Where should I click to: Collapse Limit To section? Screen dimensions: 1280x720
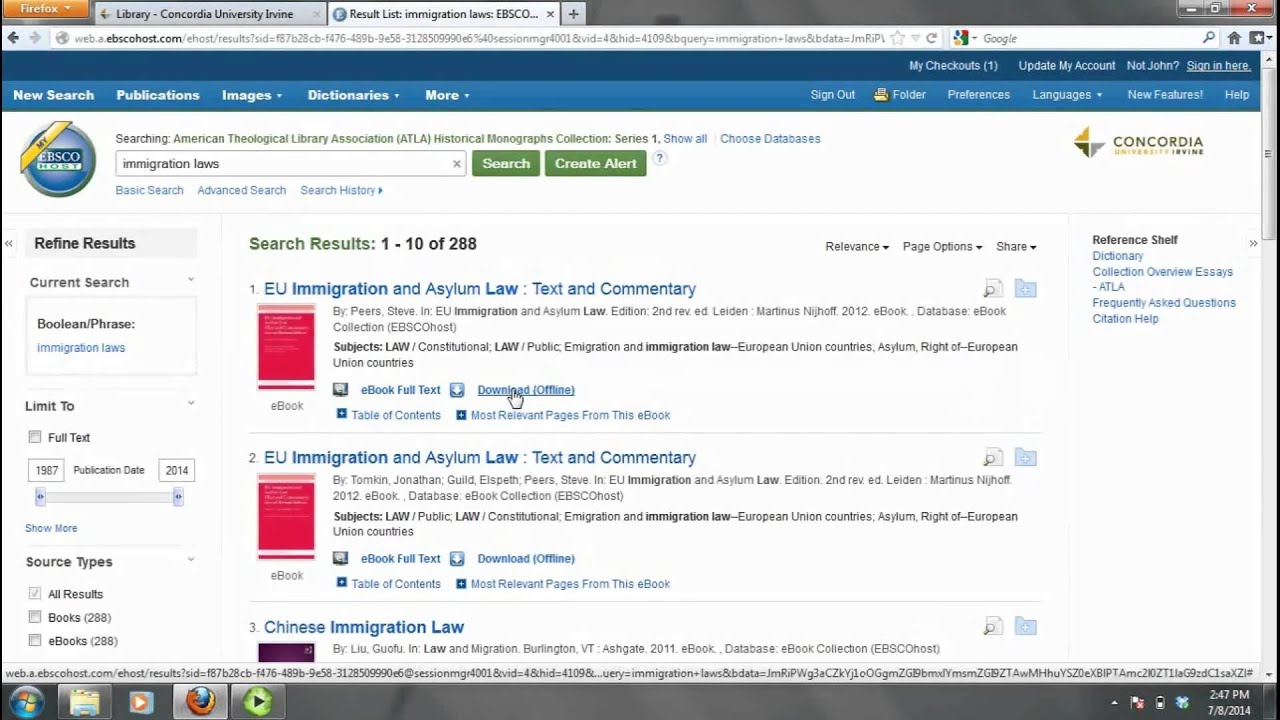(x=191, y=404)
